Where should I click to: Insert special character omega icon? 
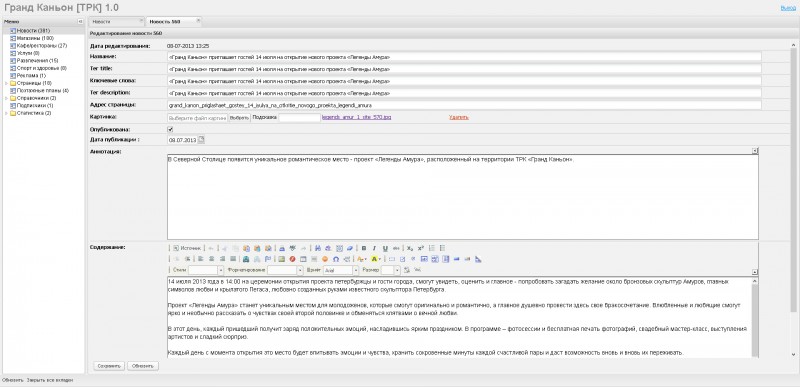pyautogui.click(x=336, y=259)
